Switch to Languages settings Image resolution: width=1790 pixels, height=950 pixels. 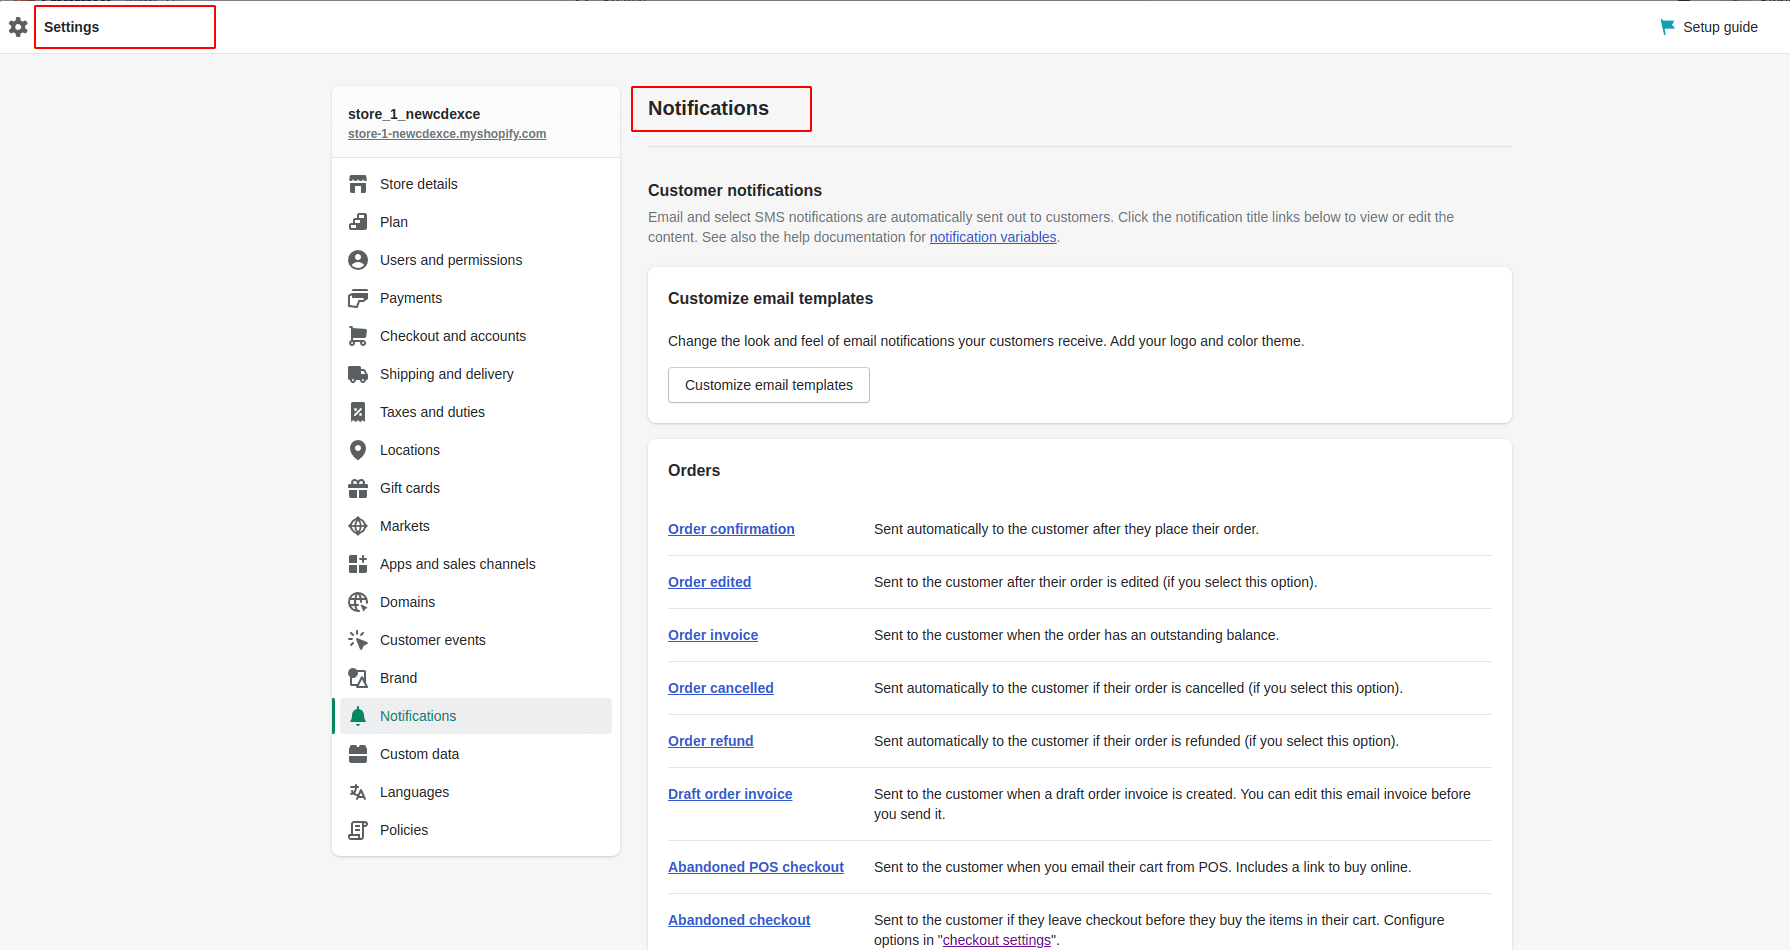(x=476, y=792)
